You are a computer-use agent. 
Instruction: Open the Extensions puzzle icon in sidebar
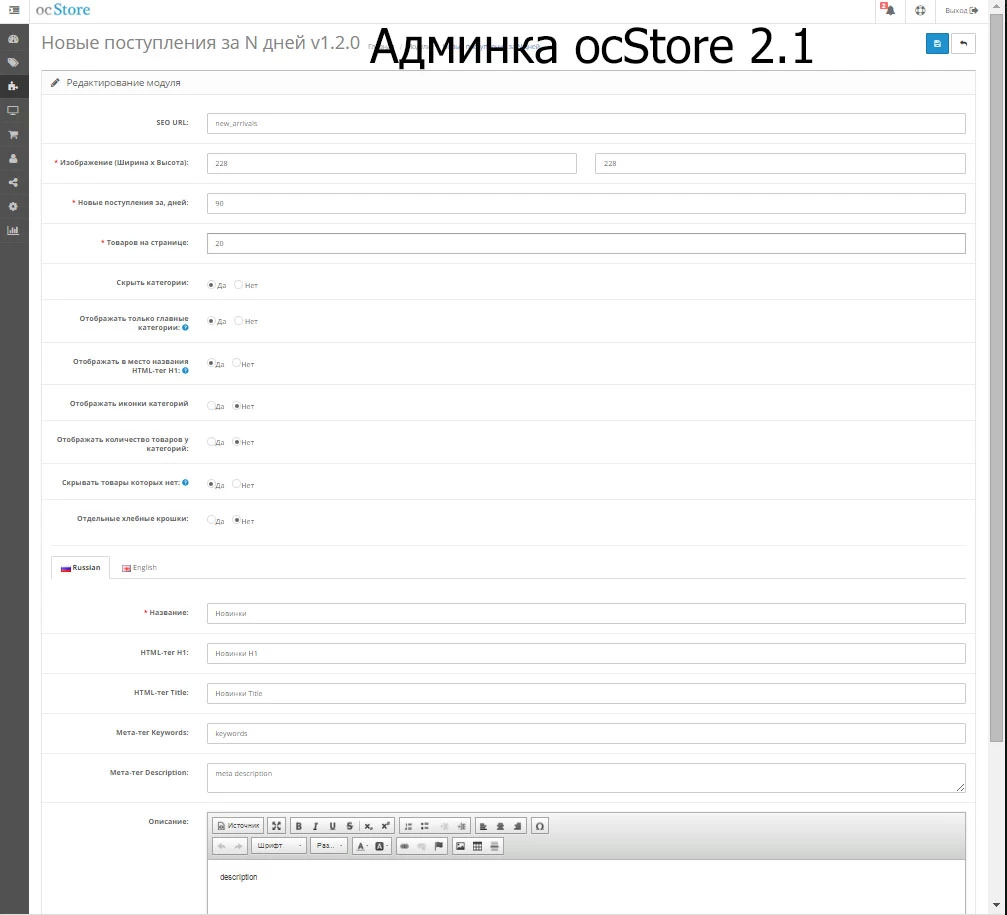[13, 86]
